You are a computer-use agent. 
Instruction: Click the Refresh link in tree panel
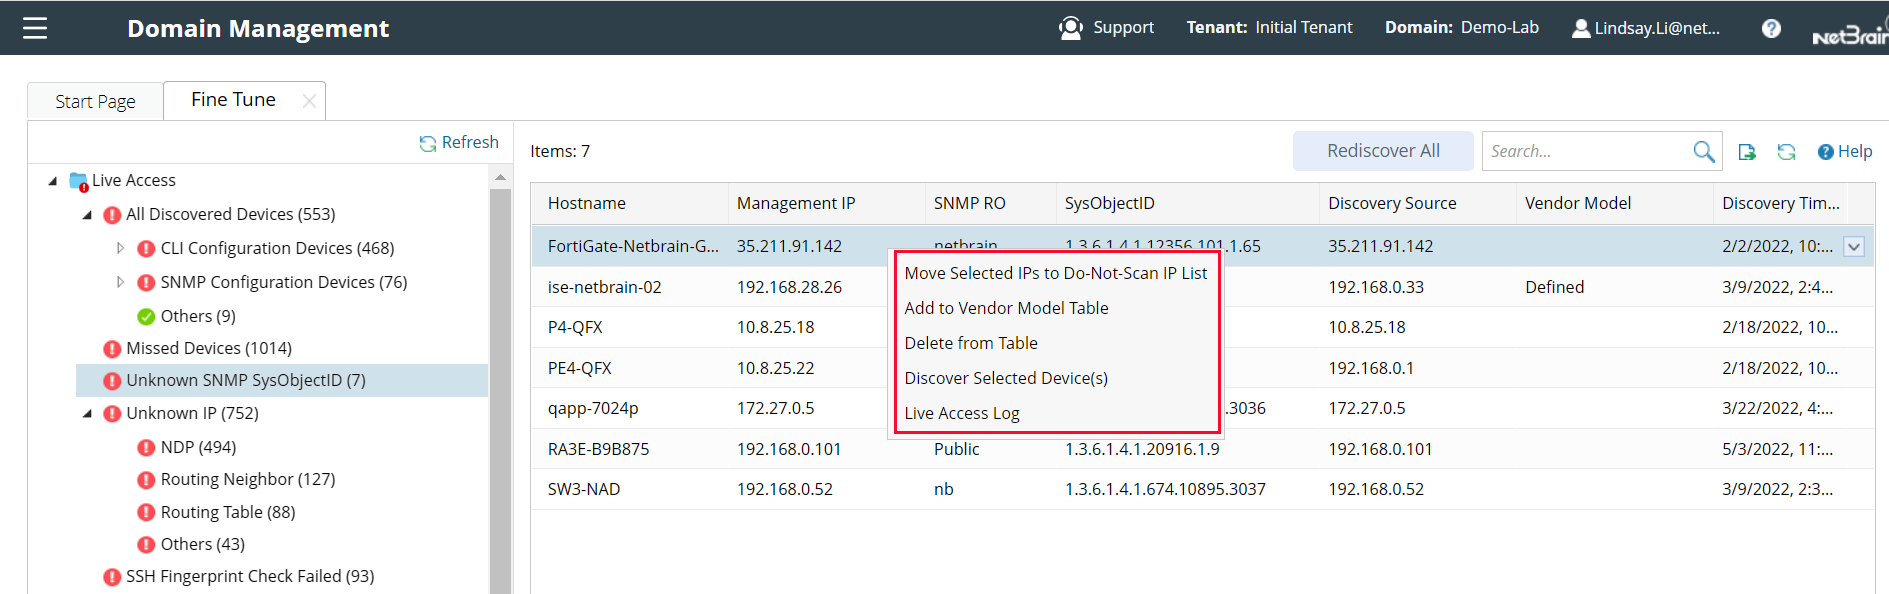[x=459, y=143]
